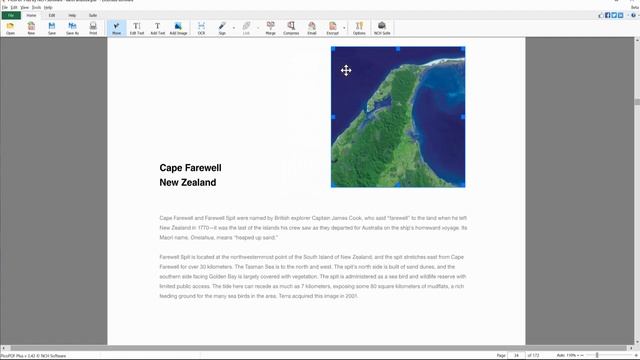Open the Merge tool
The height and width of the screenshot is (360, 640).
[x=270, y=28]
